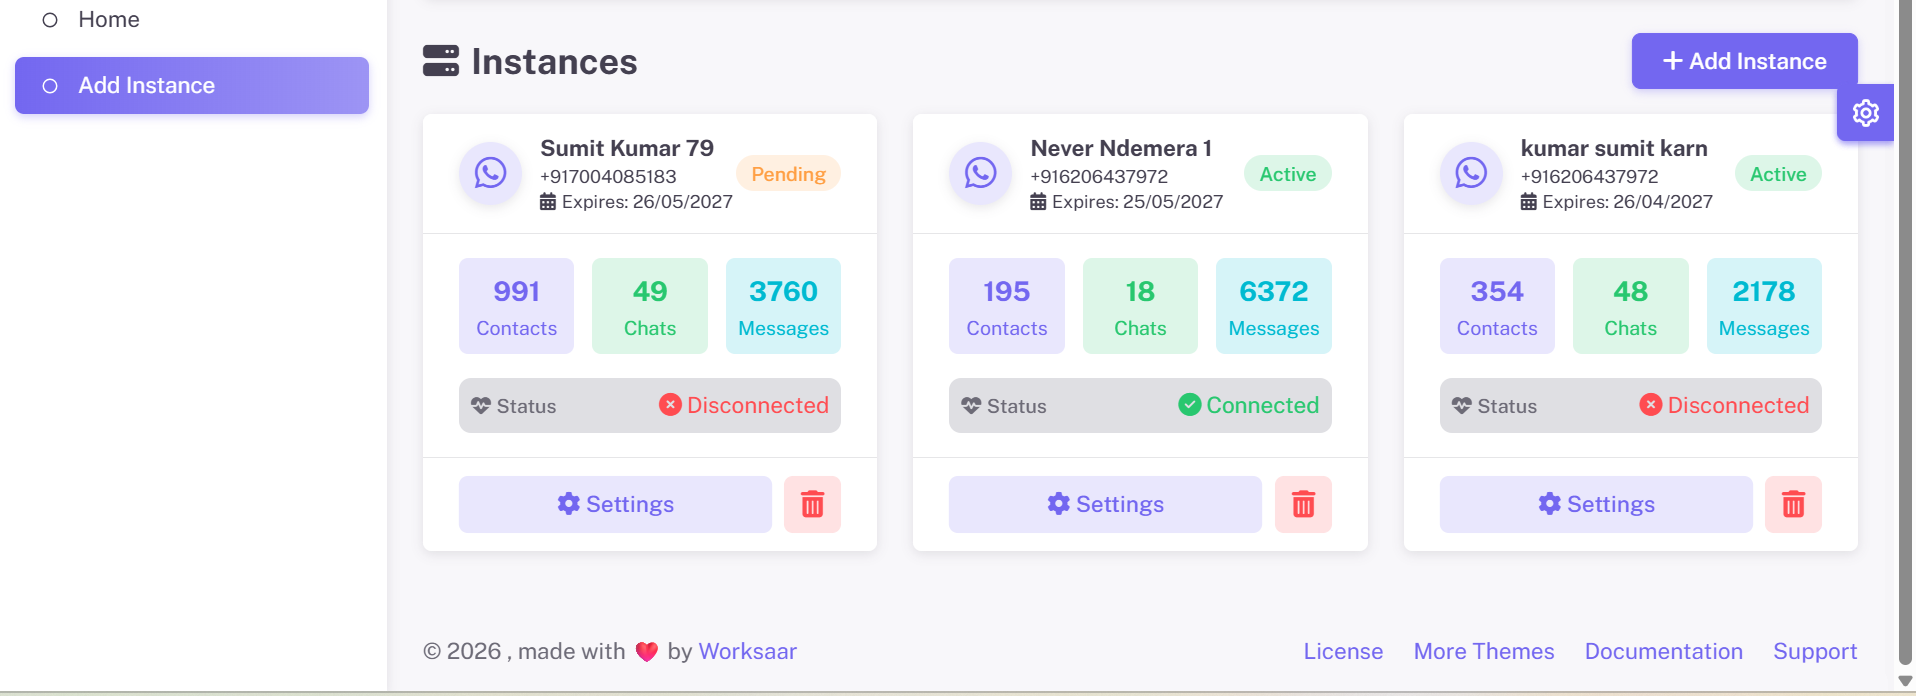Open Settings for Never Ndemera 1
The height and width of the screenshot is (696, 1916).
[x=1105, y=504]
